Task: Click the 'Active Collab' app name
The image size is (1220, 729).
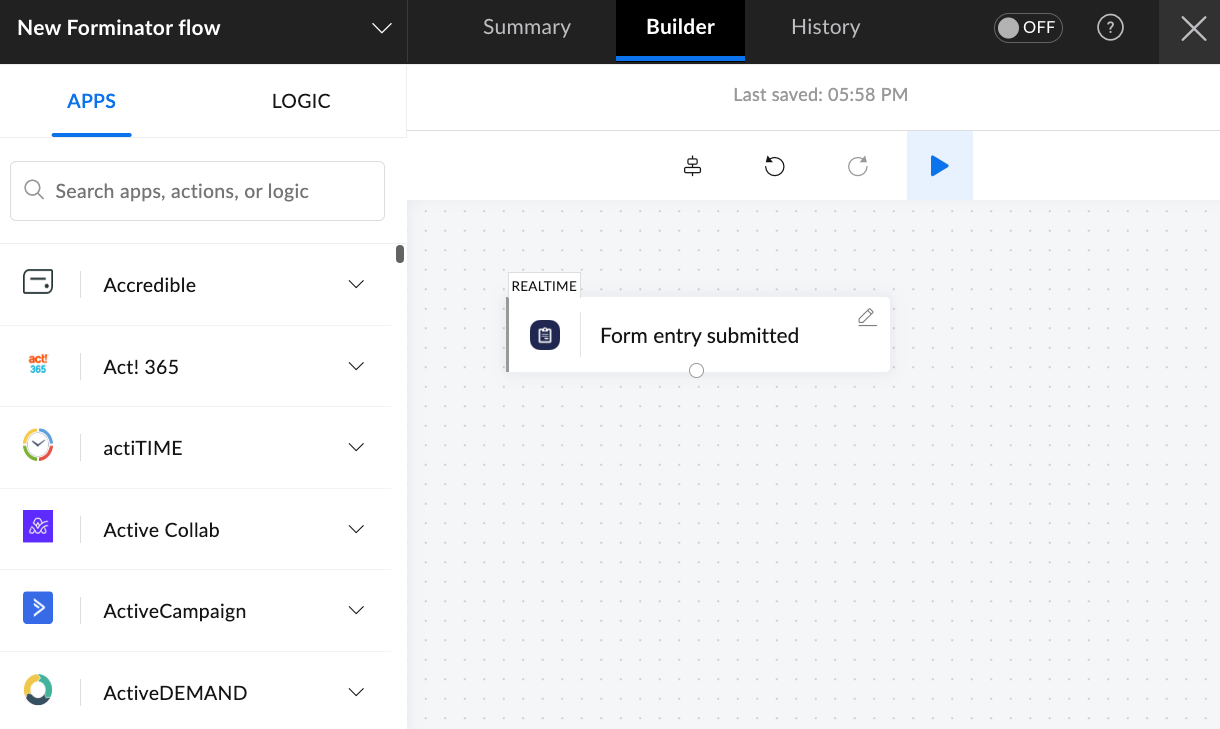Action: [x=161, y=530]
